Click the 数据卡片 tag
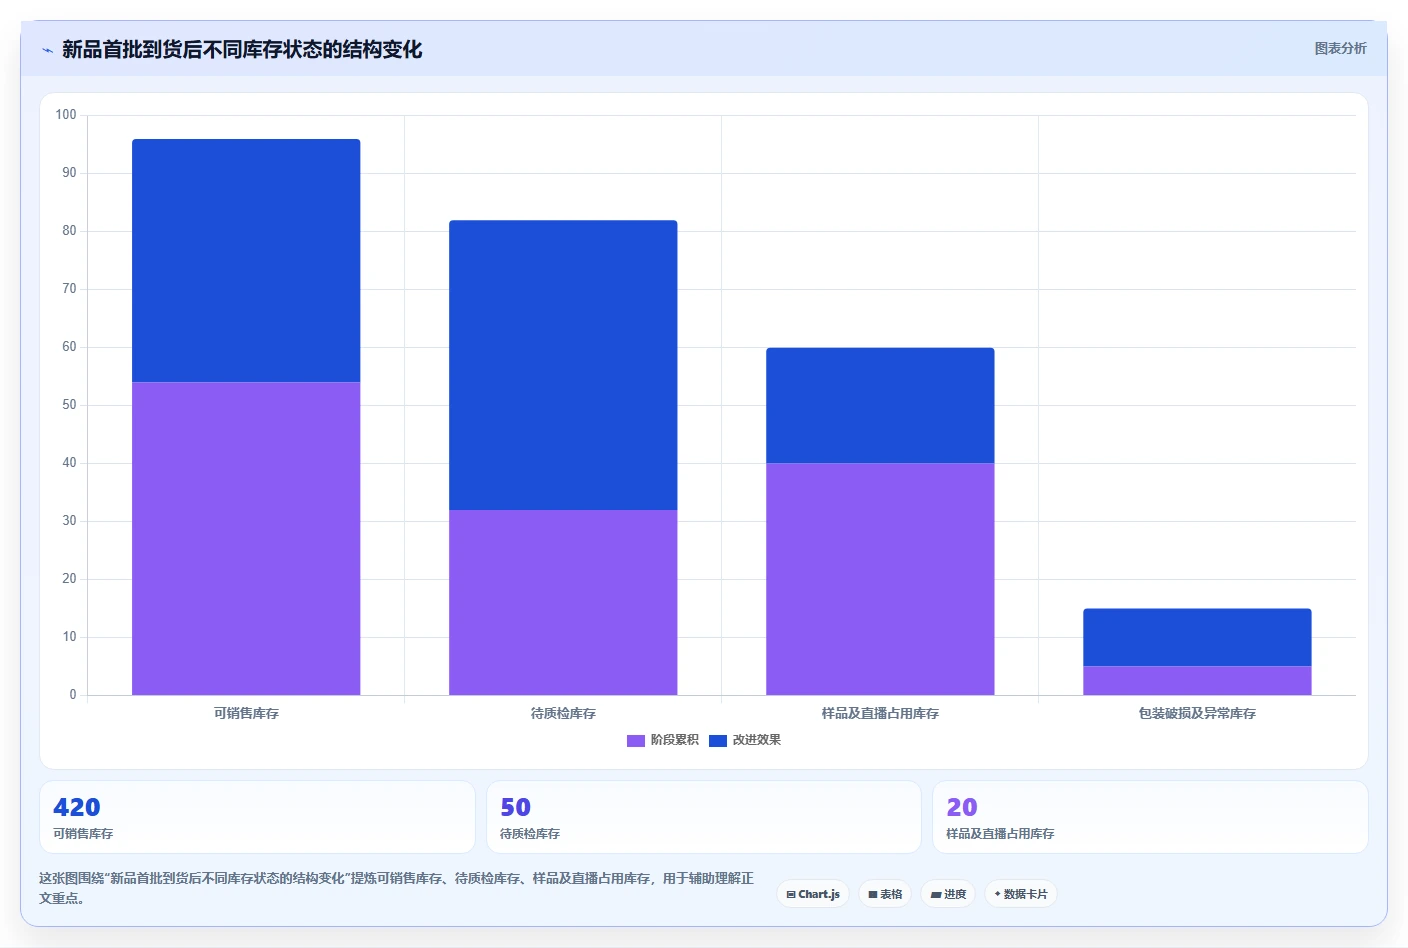Viewport: 1408px width, 948px height. [x=1021, y=894]
